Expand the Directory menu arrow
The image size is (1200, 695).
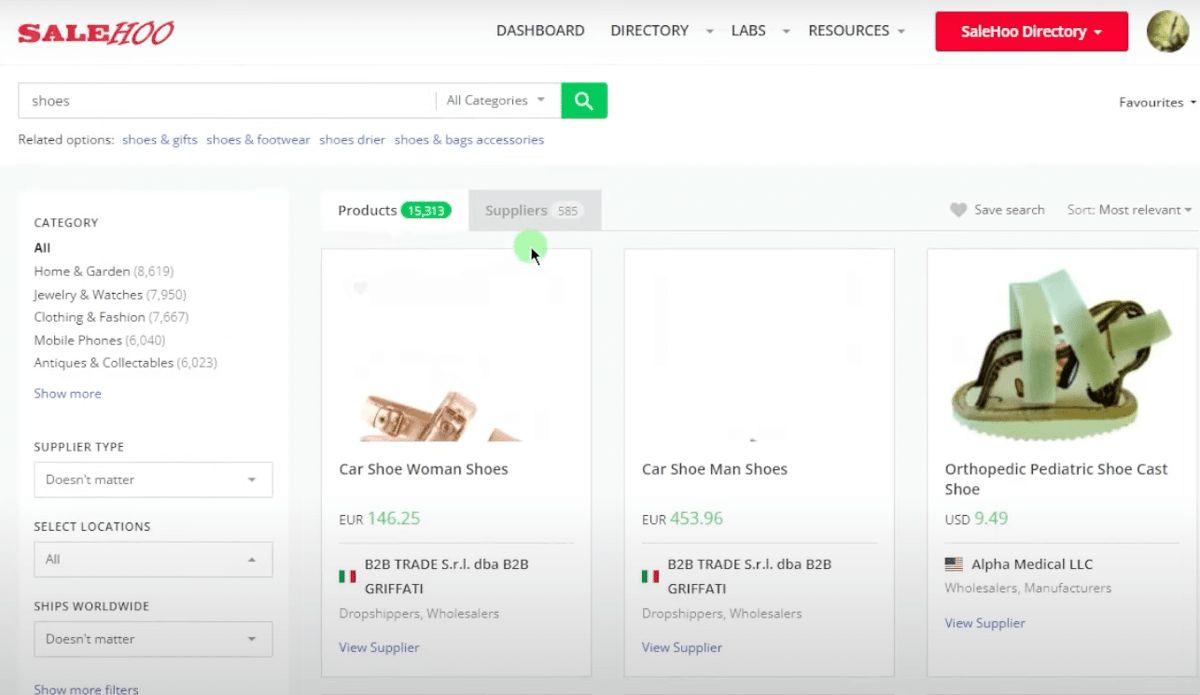click(x=709, y=32)
